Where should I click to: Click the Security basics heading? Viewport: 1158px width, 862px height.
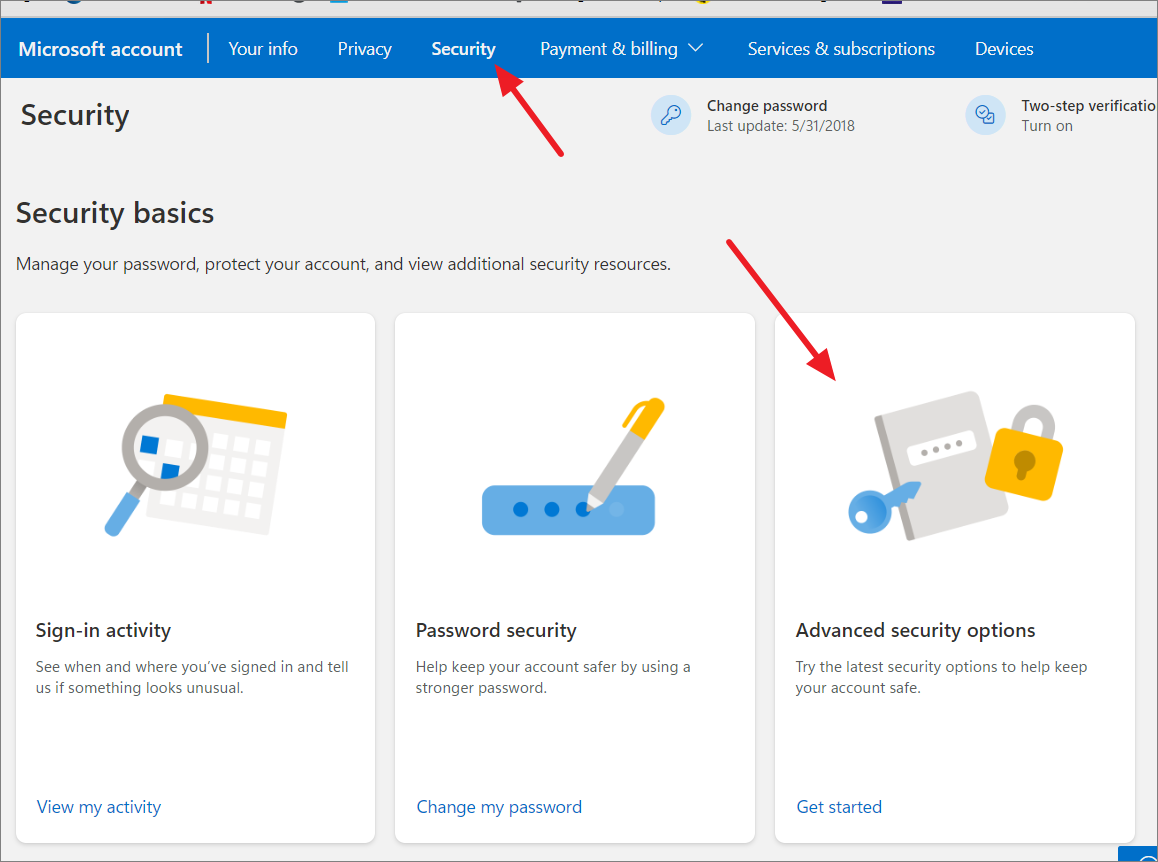click(x=115, y=213)
